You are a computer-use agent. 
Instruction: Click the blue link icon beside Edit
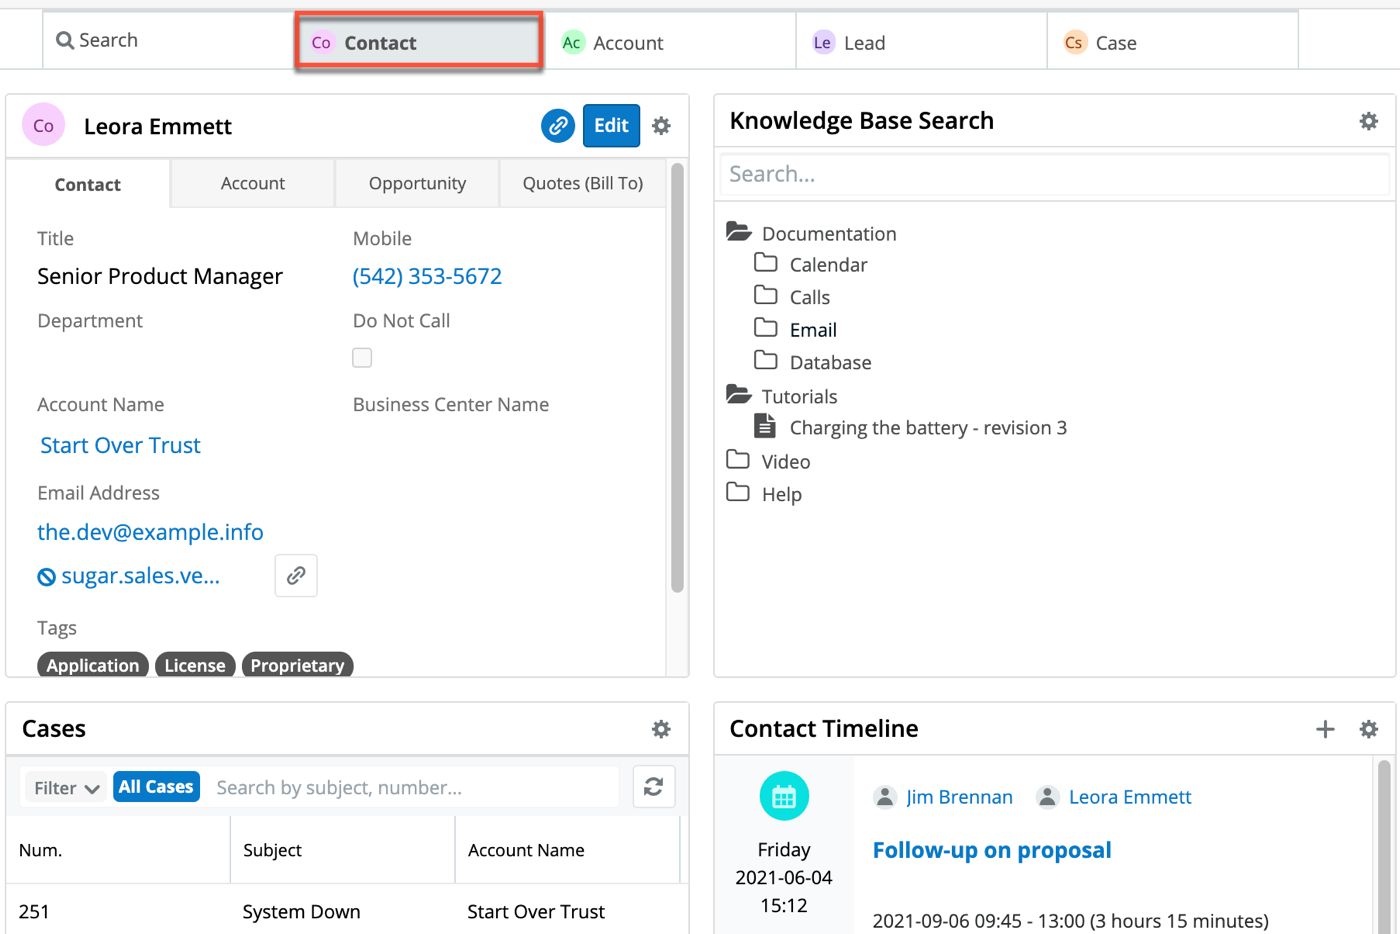click(x=558, y=126)
